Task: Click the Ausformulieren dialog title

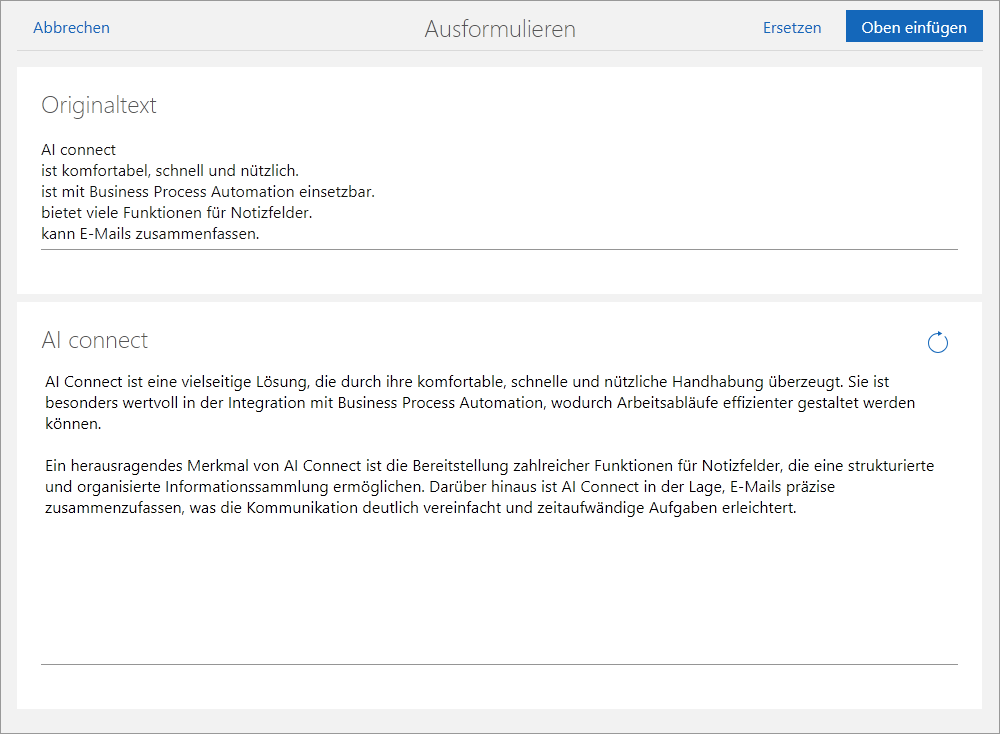Action: pos(499,29)
